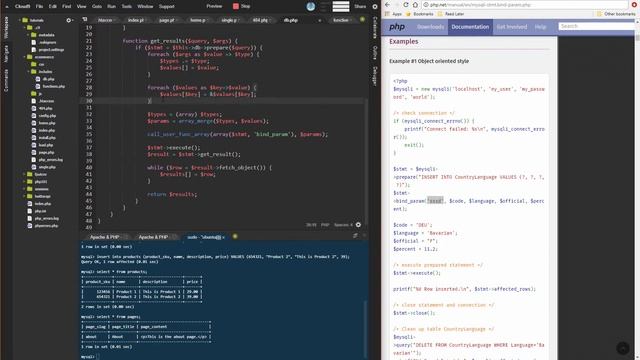This screenshot has height=360, width=640.
Task: Open the Downloads page on php.net
Action: [x=430, y=27]
